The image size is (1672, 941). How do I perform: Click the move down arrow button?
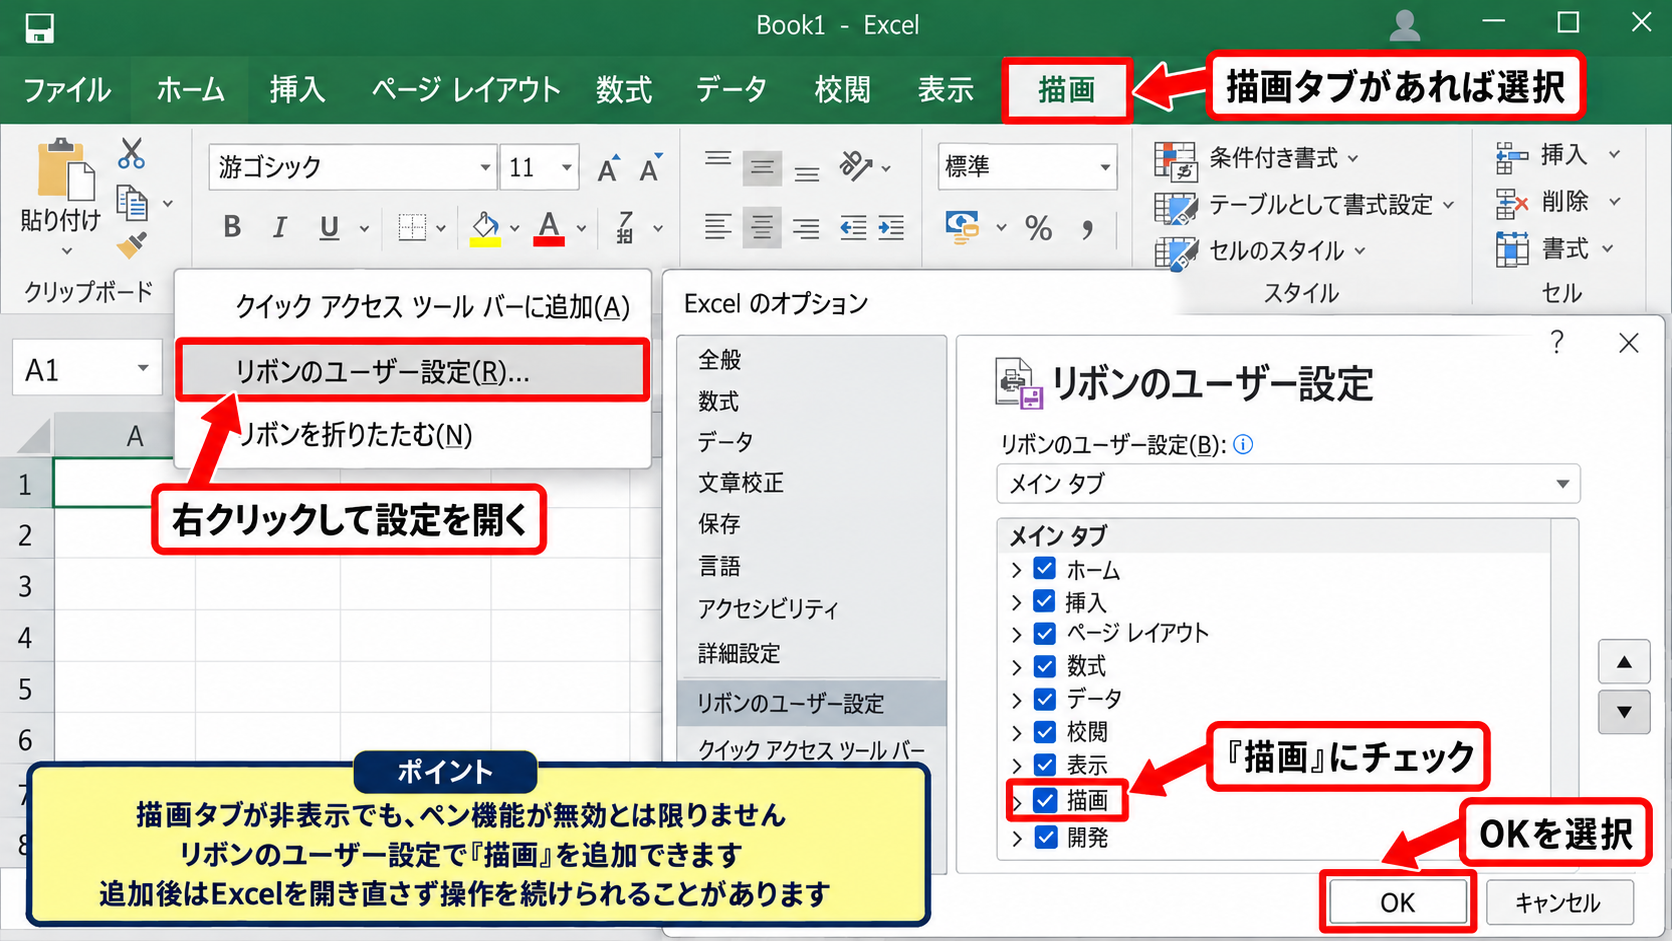click(x=1624, y=712)
